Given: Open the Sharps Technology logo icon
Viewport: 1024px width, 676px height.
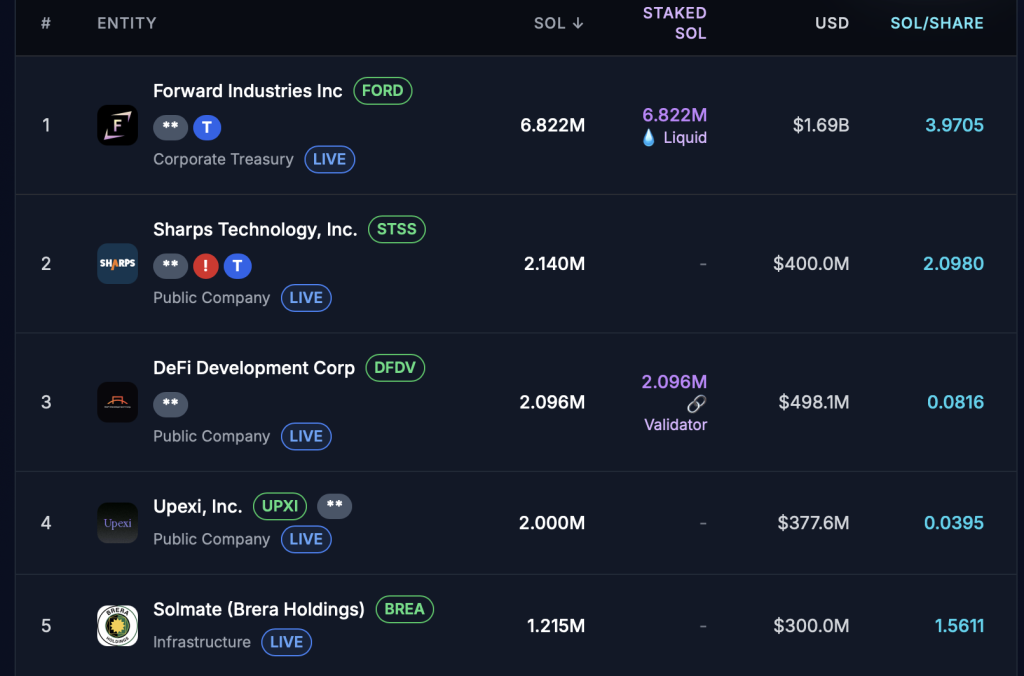Looking at the screenshot, I should 118,263.
